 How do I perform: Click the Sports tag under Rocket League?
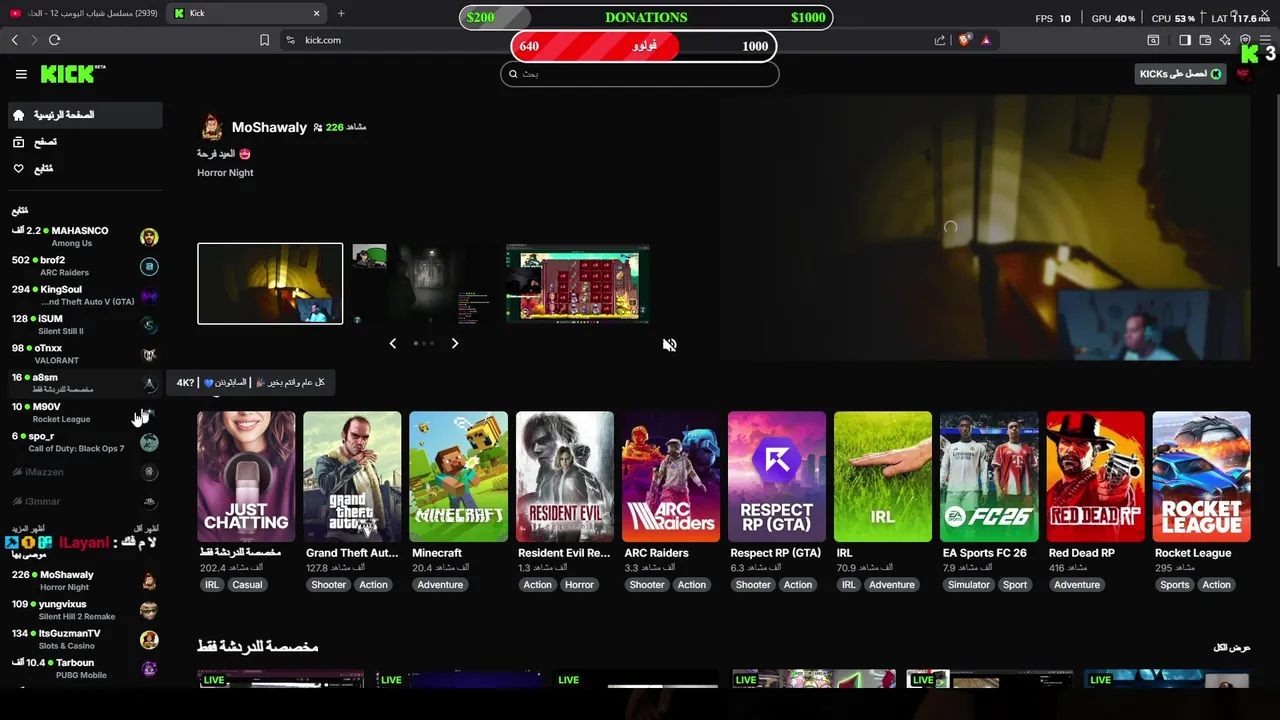pos(1175,585)
